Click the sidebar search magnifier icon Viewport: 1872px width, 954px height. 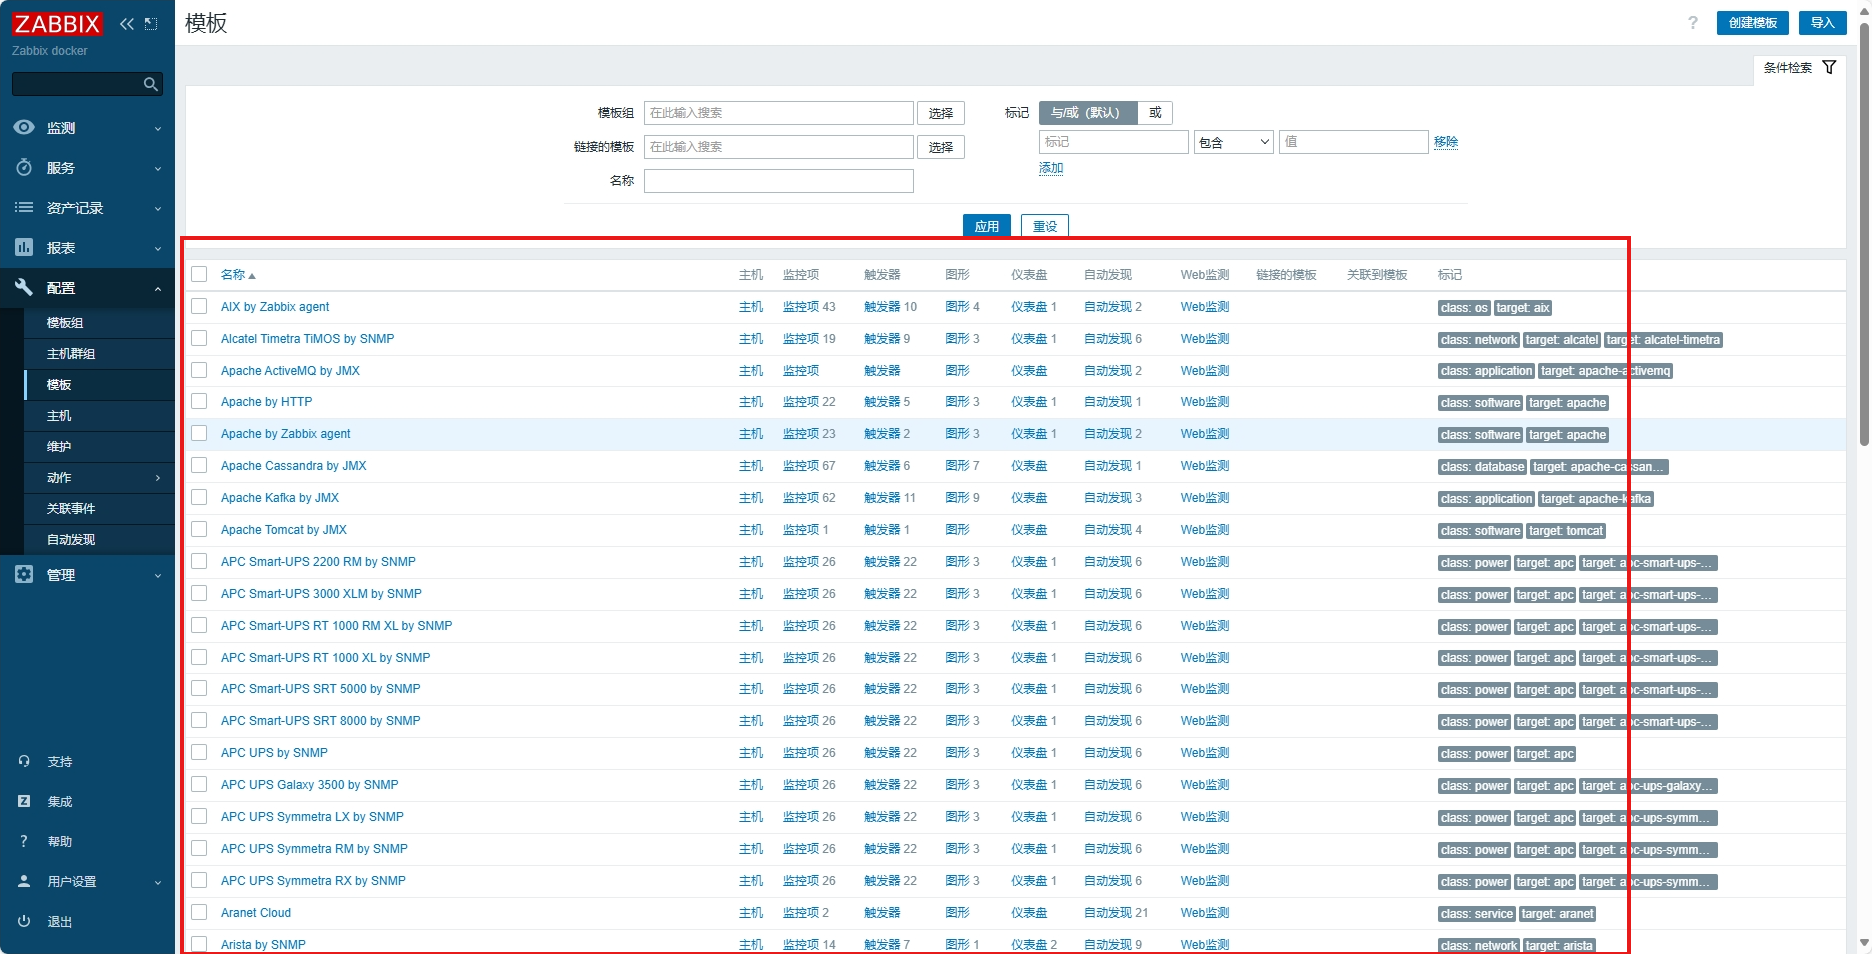tap(151, 84)
